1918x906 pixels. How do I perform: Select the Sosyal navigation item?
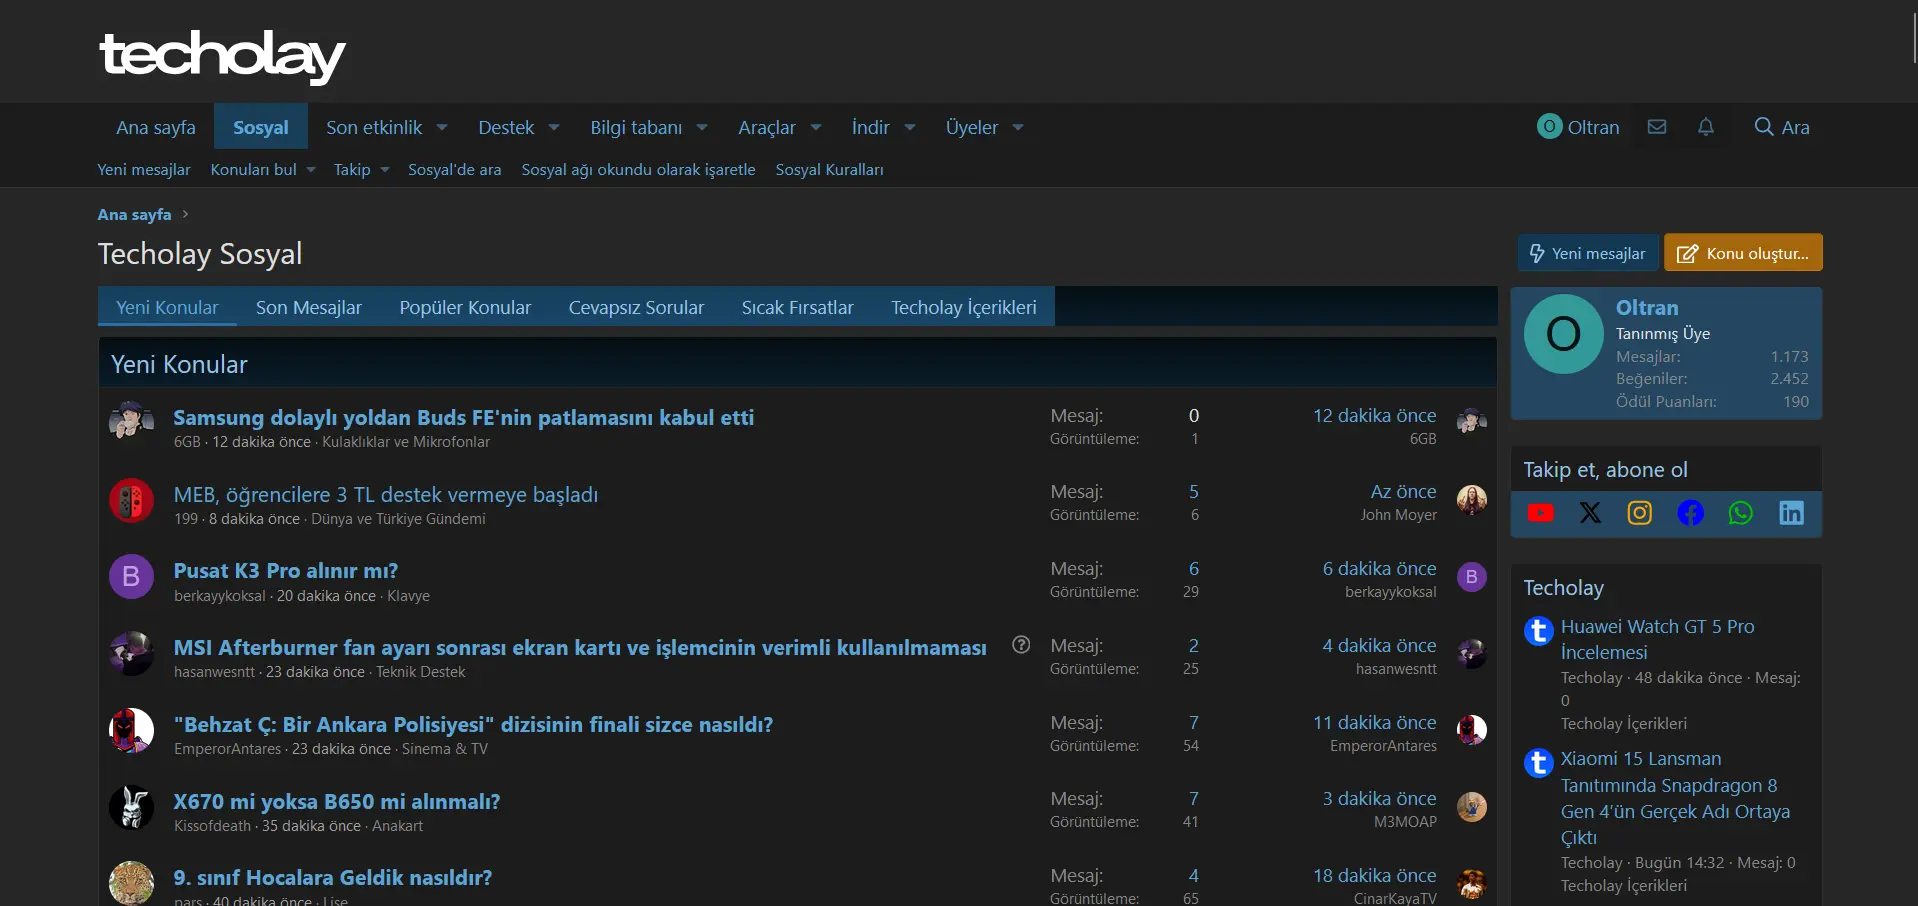tap(261, 127)
